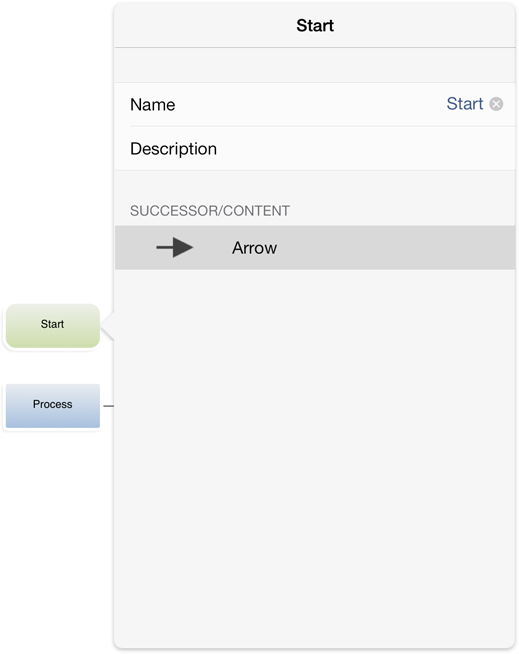Click the white canvas above Start node
This screenshot has width=519, height=654.
(54, 150)
